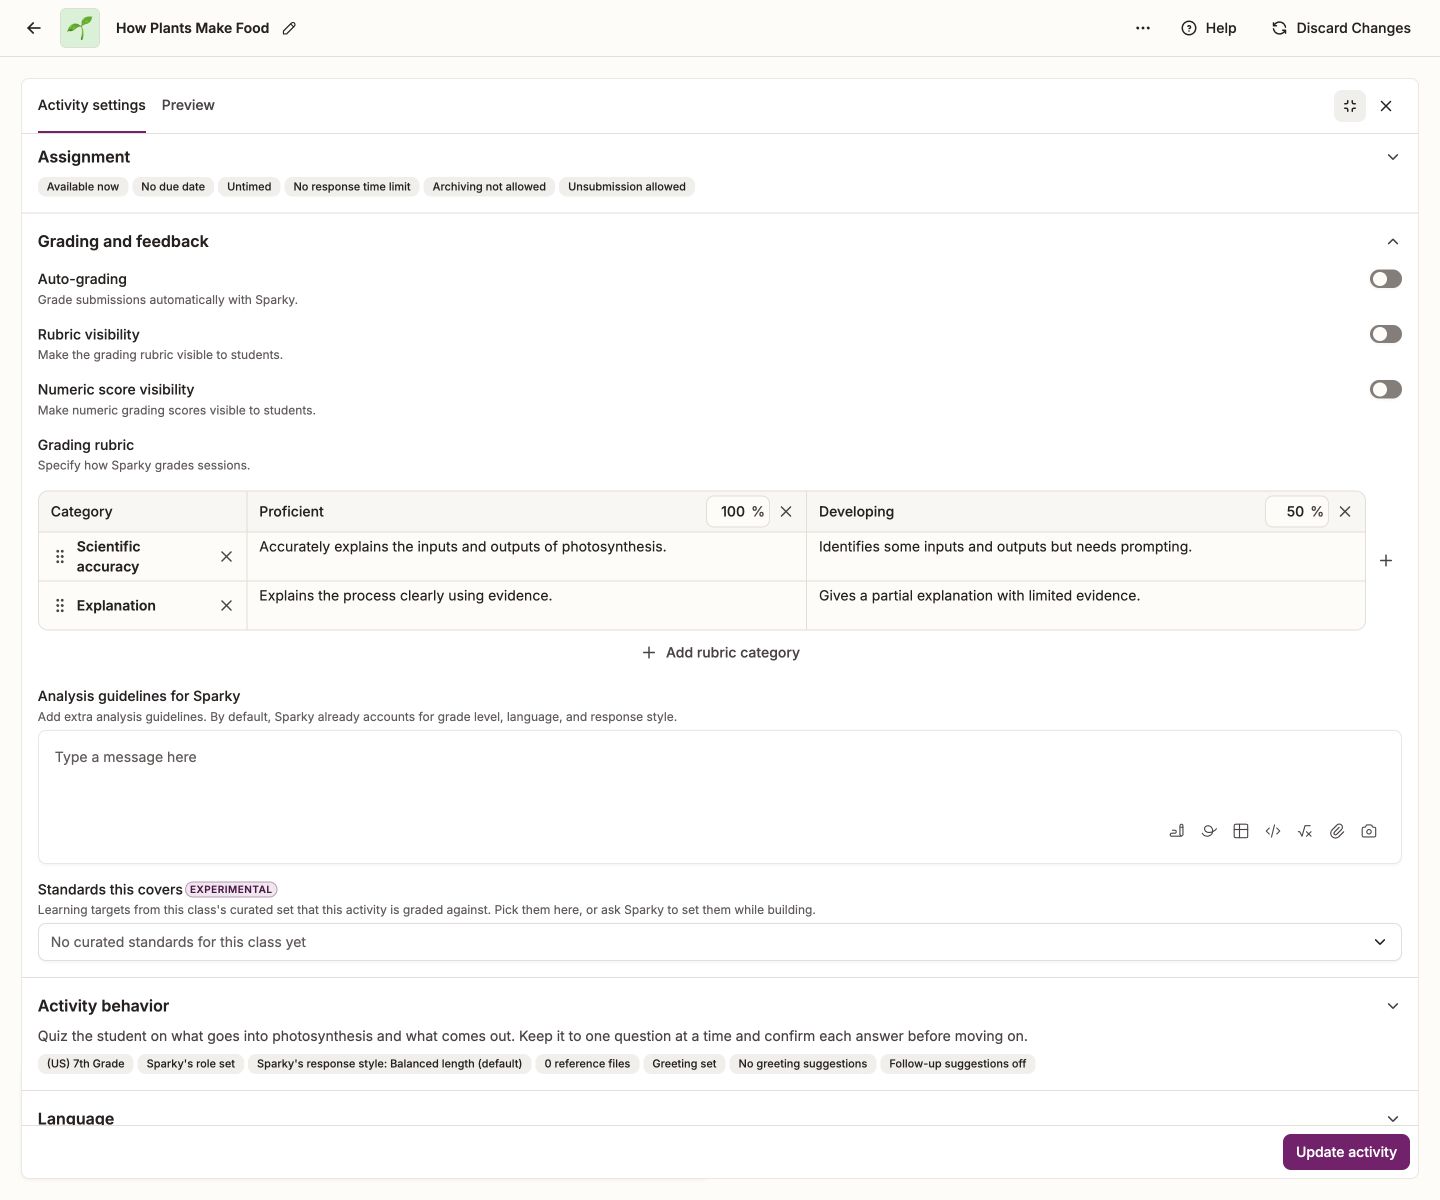Insert a code block into guidelines
Screen dimensions: 1440x1200
(x=1273, y=831)
